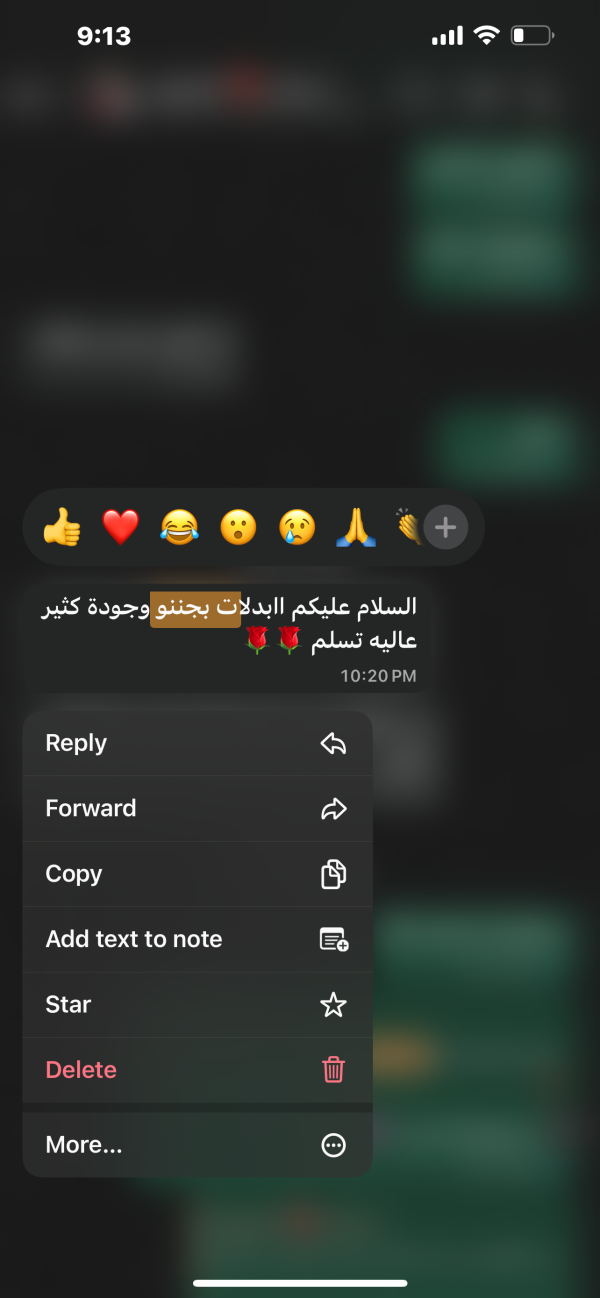The height and width of the screenshot is (1298, 600).
Task: React with the crying face emoji
Action: [297, 527]
